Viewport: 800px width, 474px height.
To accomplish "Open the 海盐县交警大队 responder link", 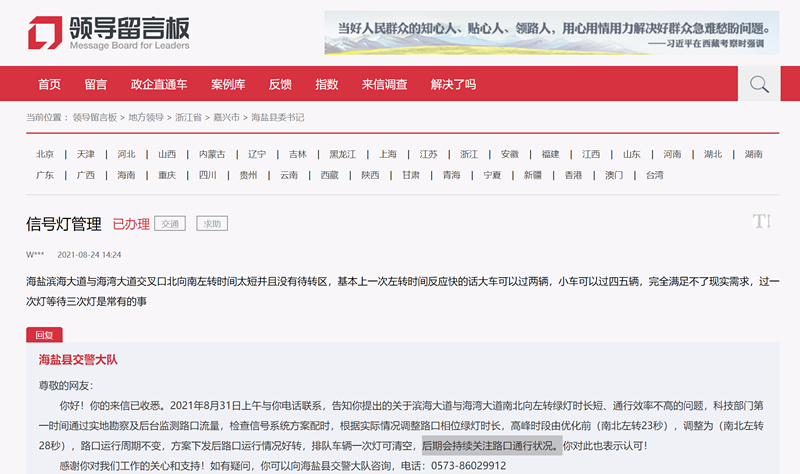I will 78,360.
